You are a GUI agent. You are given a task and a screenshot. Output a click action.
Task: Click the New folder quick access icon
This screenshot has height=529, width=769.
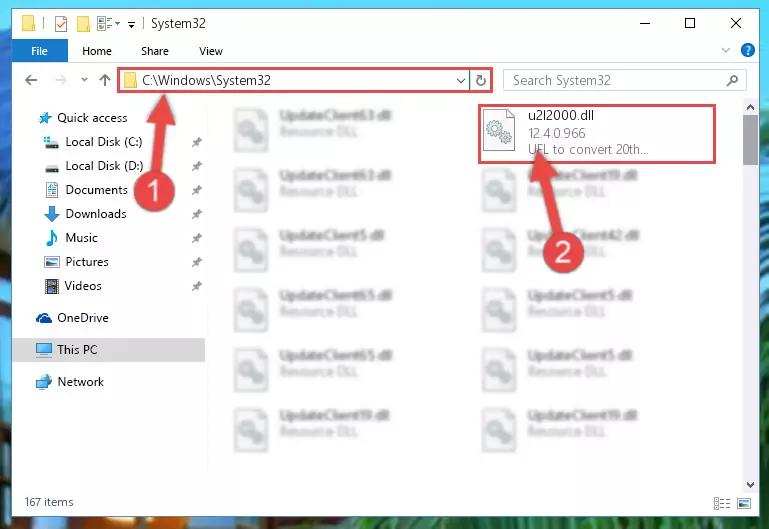tap(83, 24)
